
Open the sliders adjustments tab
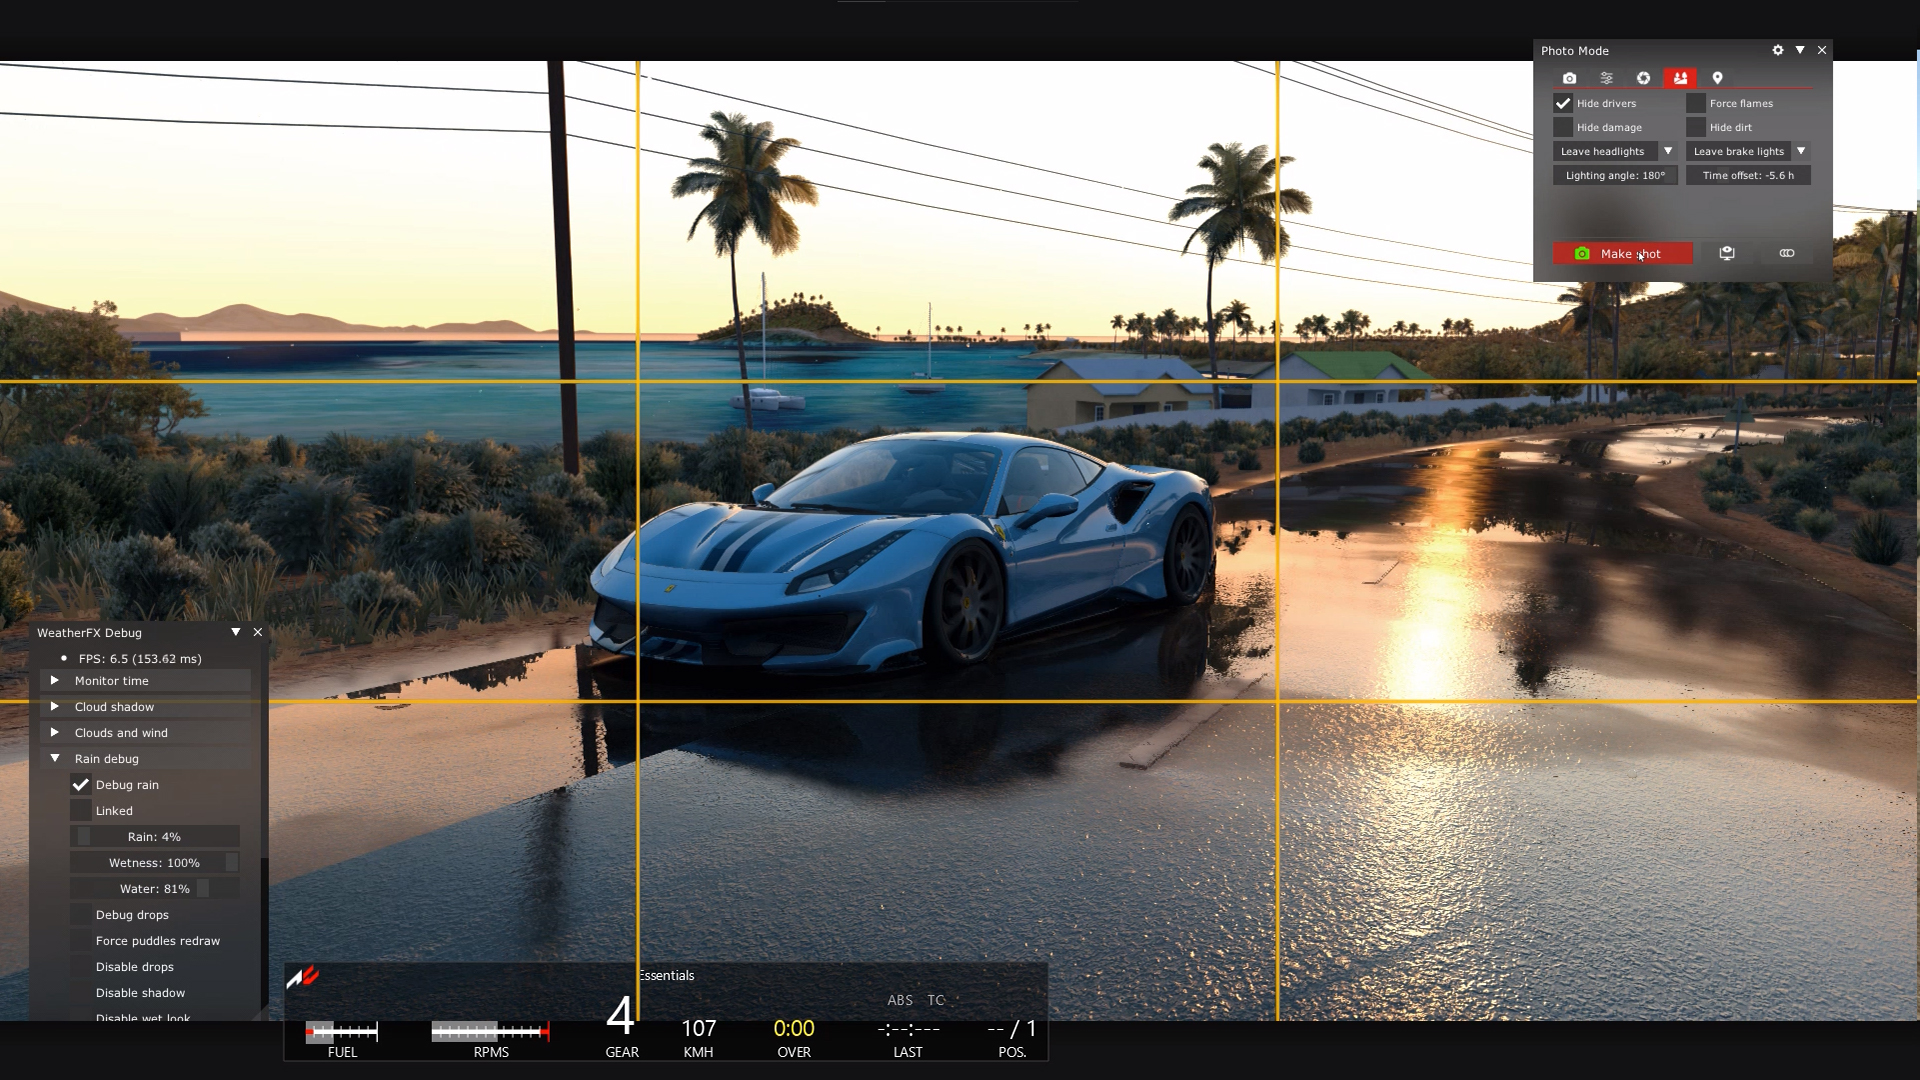tap(1606, 78)
